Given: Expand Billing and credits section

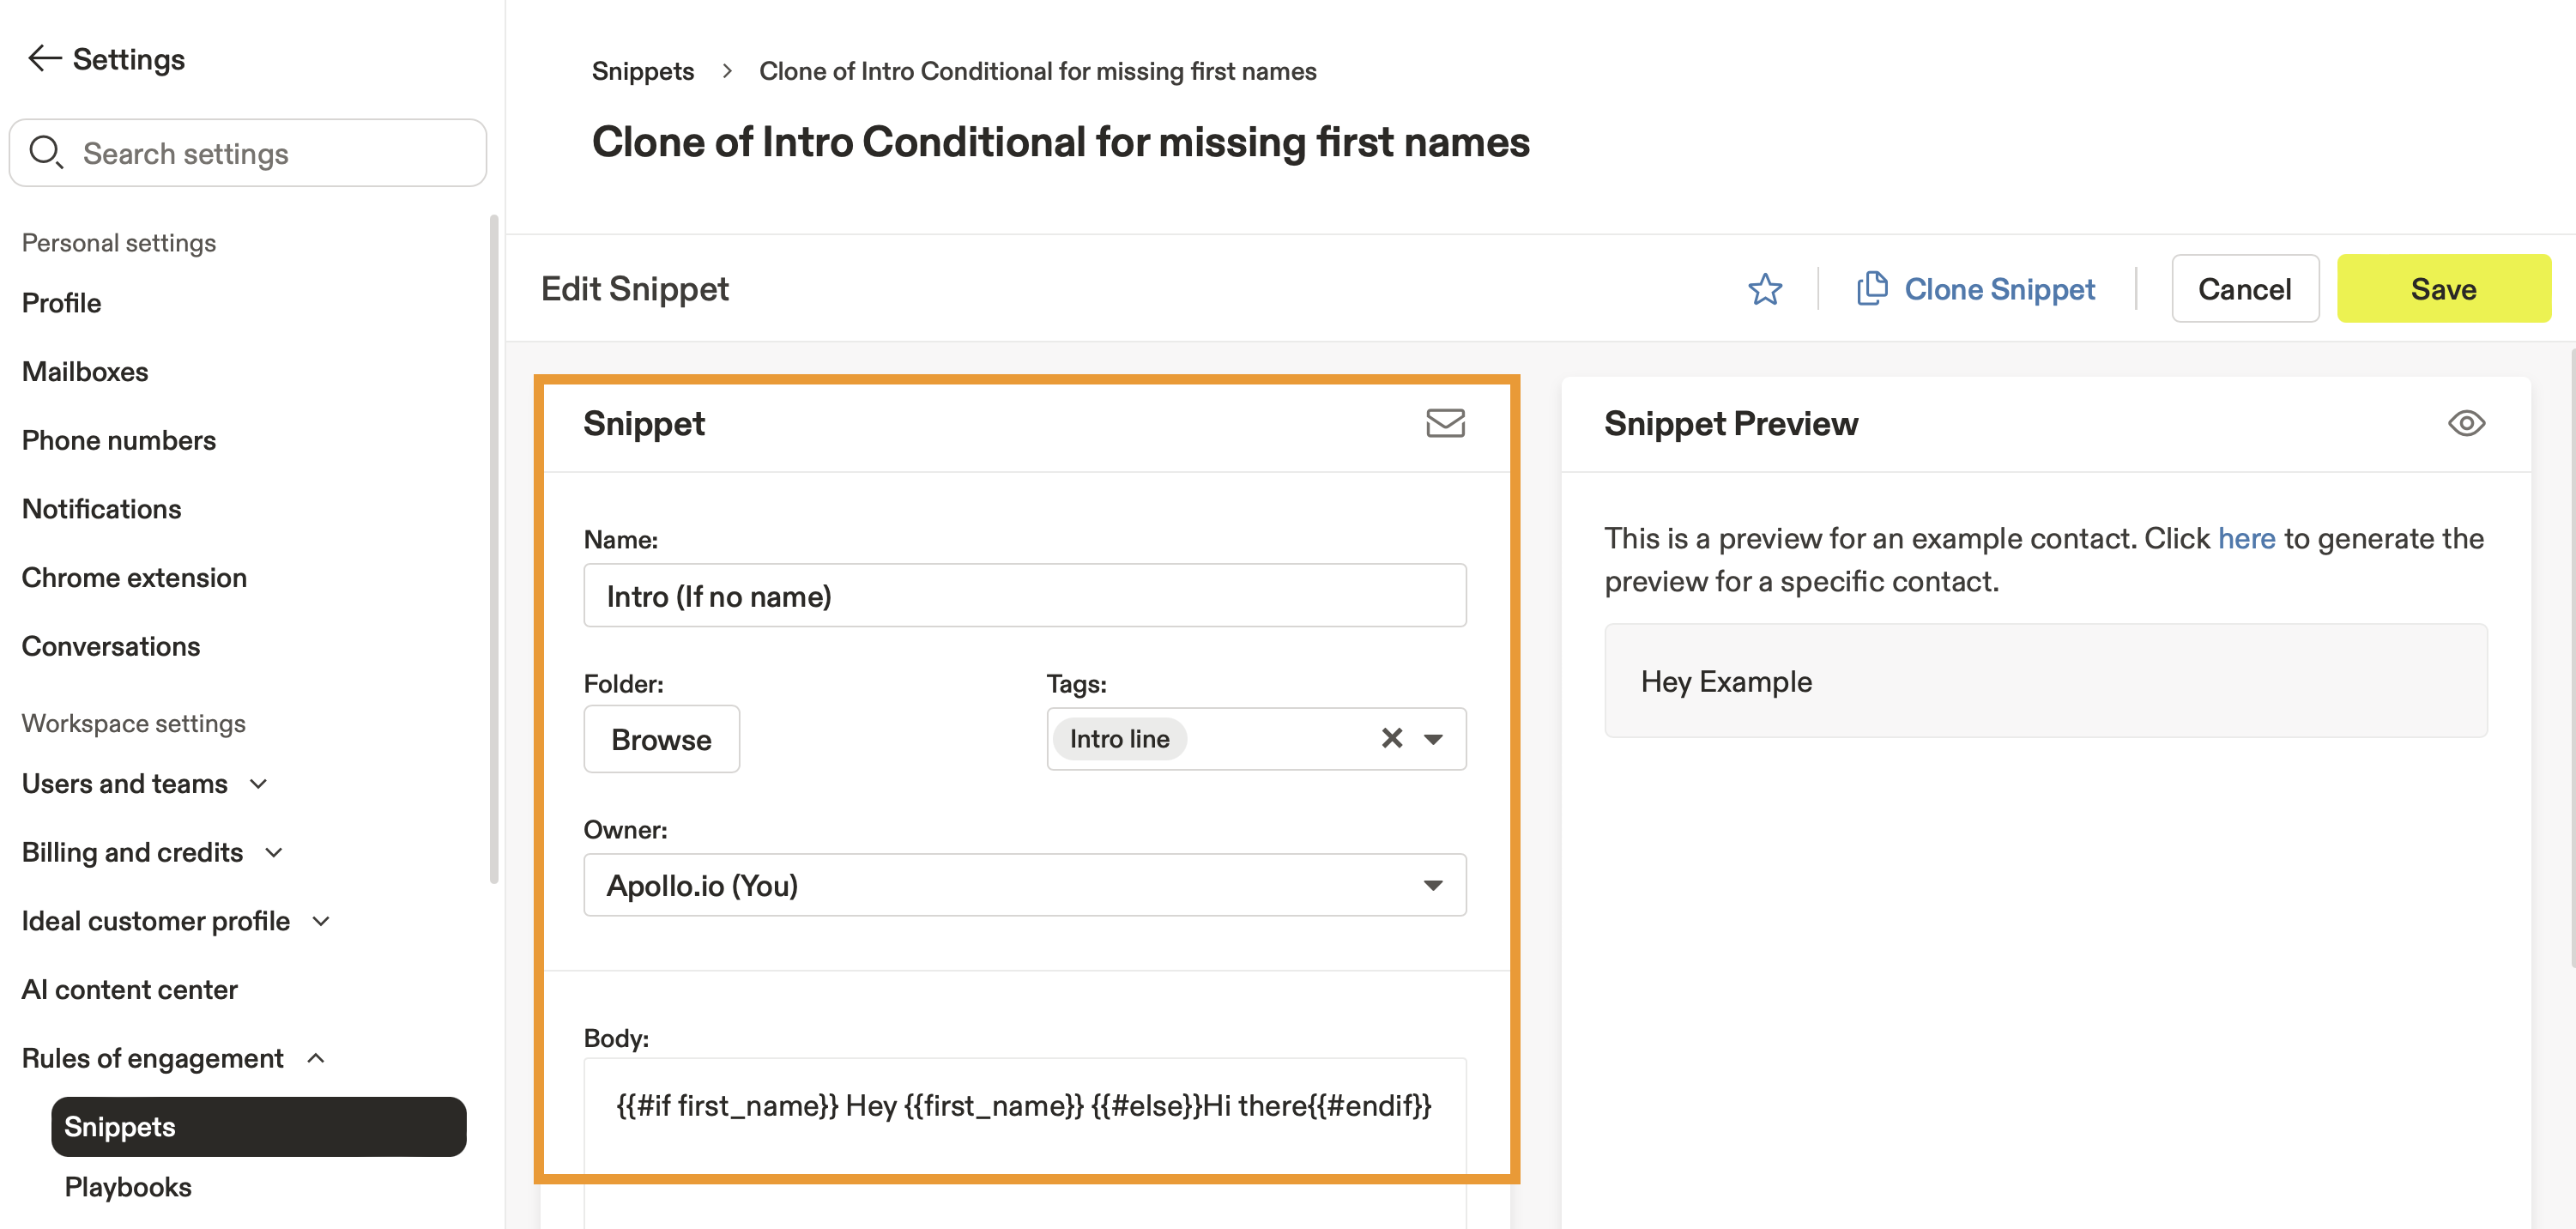Looking at the screenshot, I should pyautogui.click(x=274, y=853).
